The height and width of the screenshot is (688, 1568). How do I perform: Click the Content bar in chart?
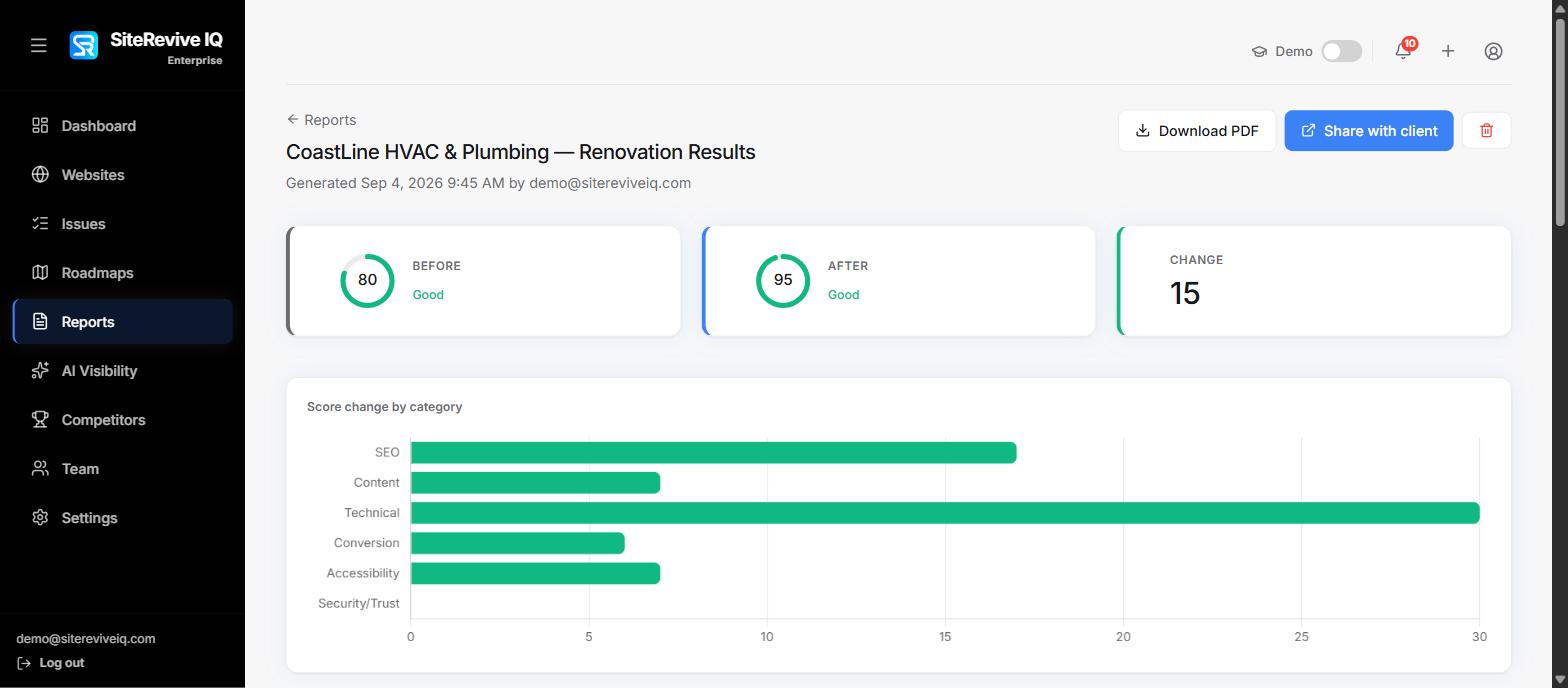(x=535, y=483)
